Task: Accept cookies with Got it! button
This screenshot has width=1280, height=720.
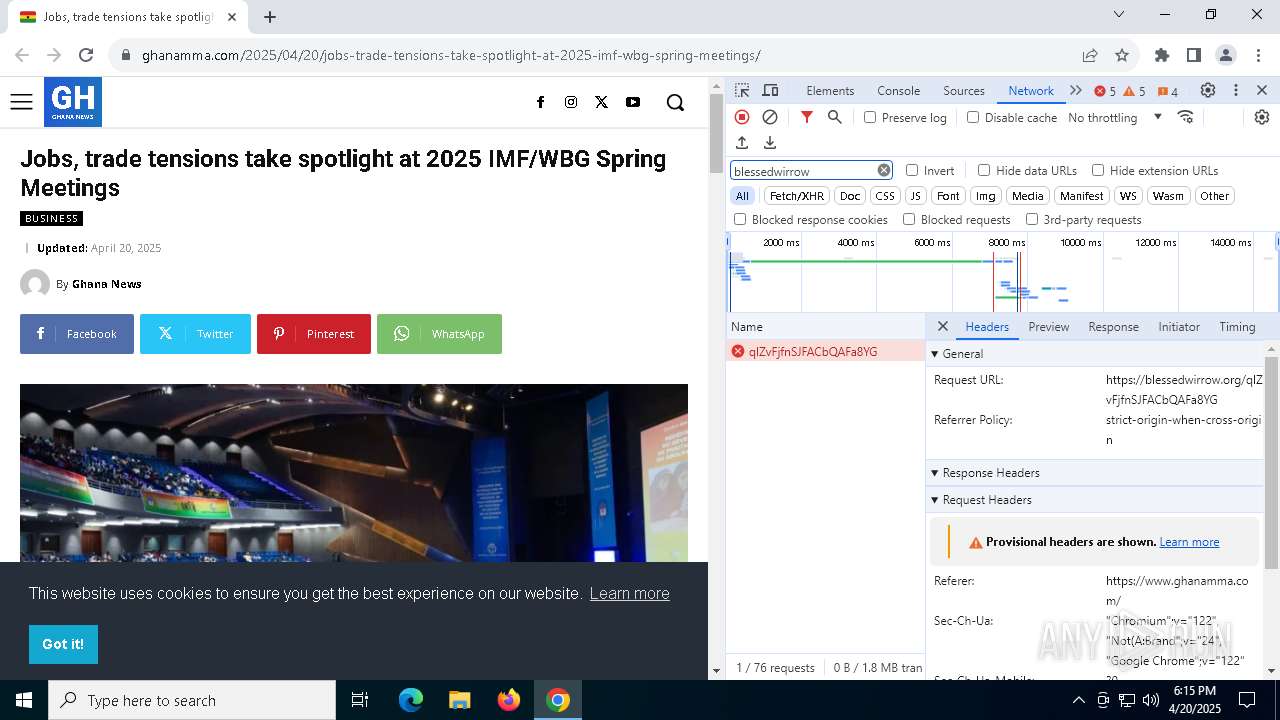Action: point(63,644)
